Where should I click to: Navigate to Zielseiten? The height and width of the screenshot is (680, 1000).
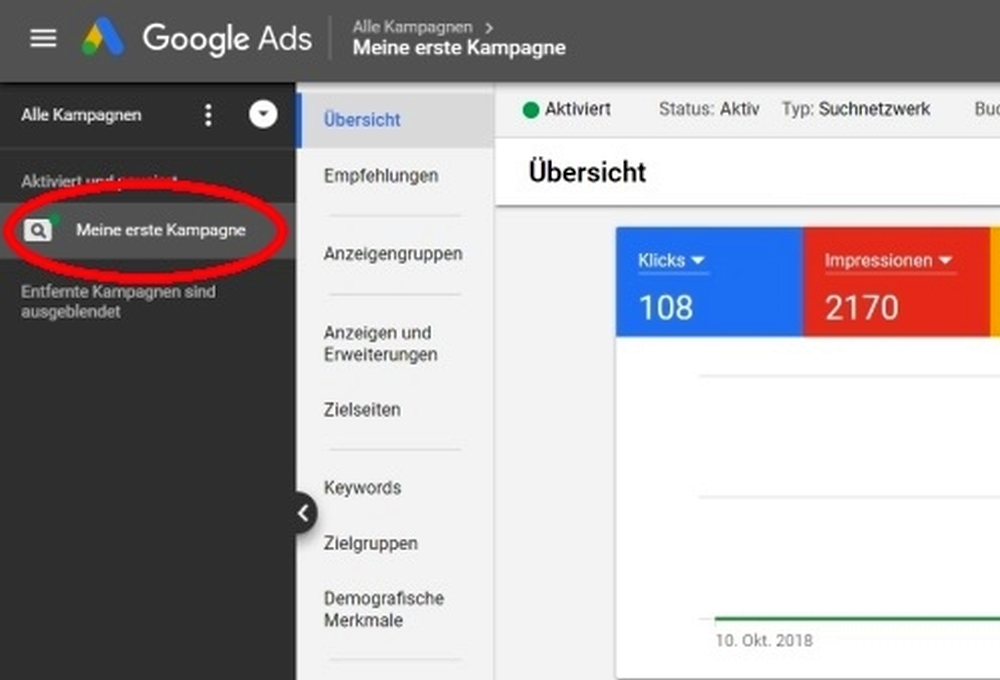coord(362,410)
